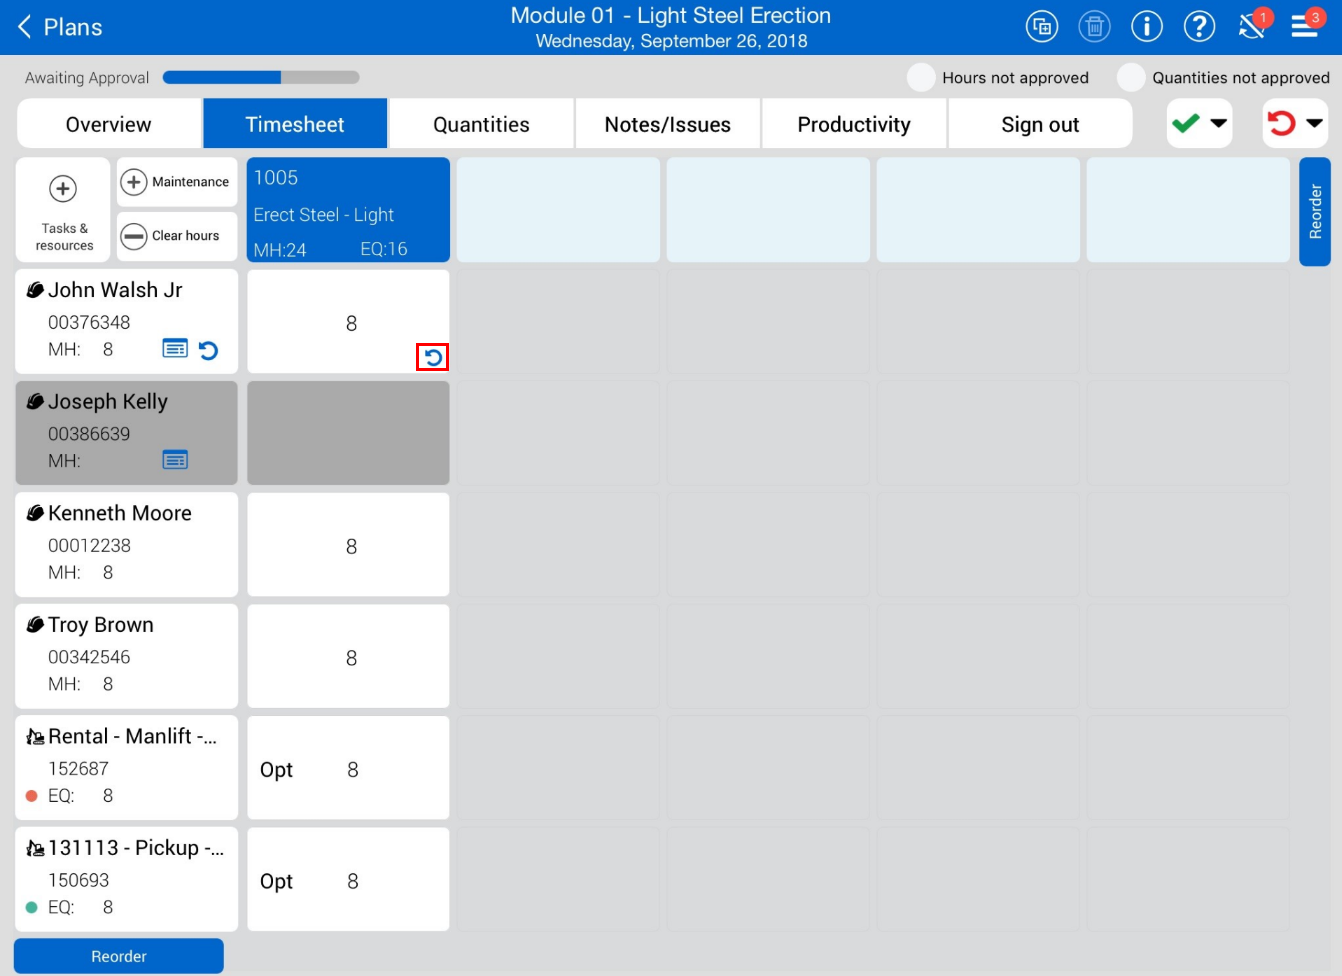
Task: Click the Module 01 - Light Steel Erection title
Action: click(x=671, y=15)
